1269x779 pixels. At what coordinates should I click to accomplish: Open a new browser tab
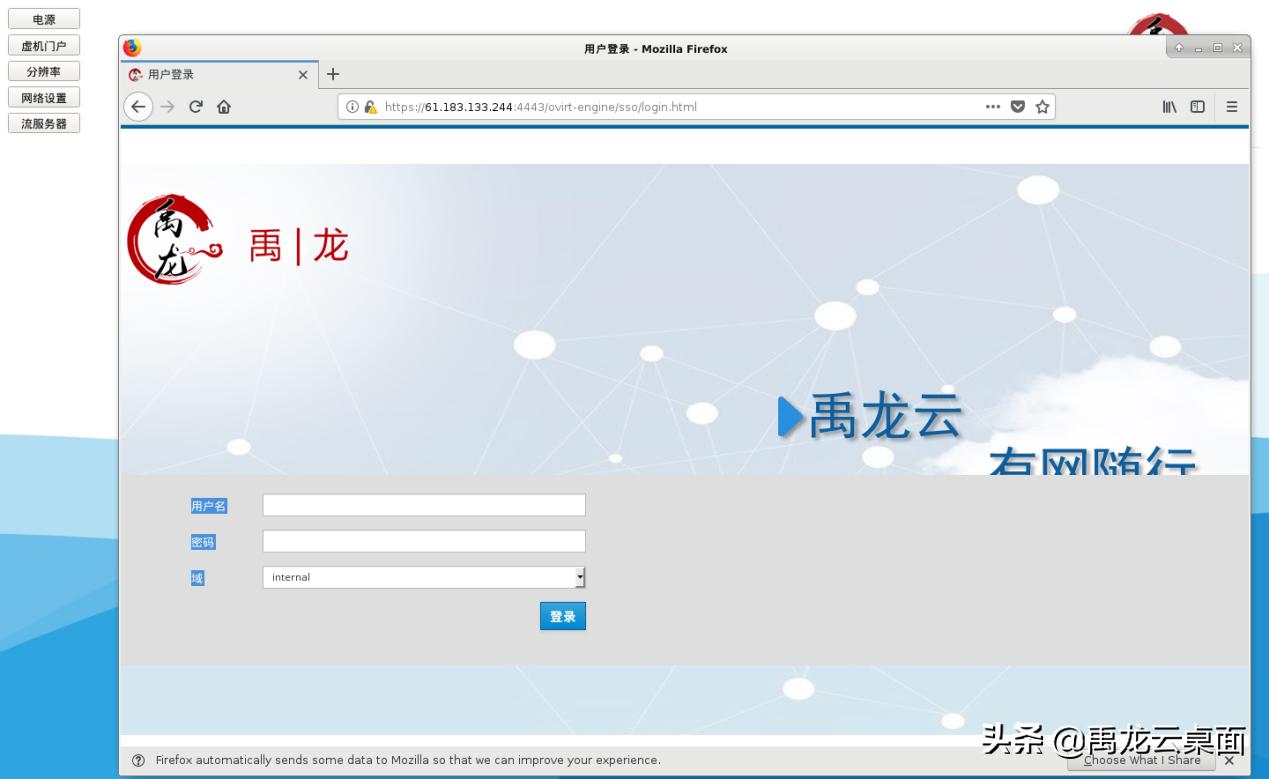[333, 73]
